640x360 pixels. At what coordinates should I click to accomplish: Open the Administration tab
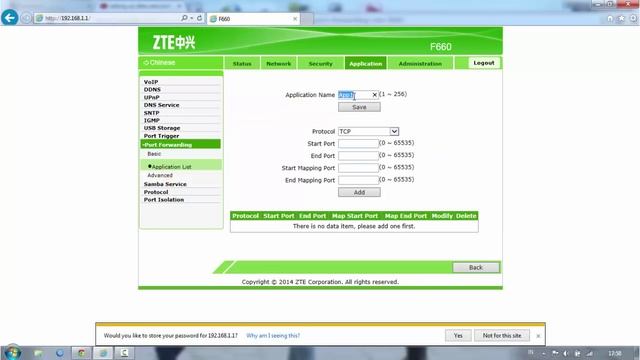pyautogui.click(x=420, y=63)
